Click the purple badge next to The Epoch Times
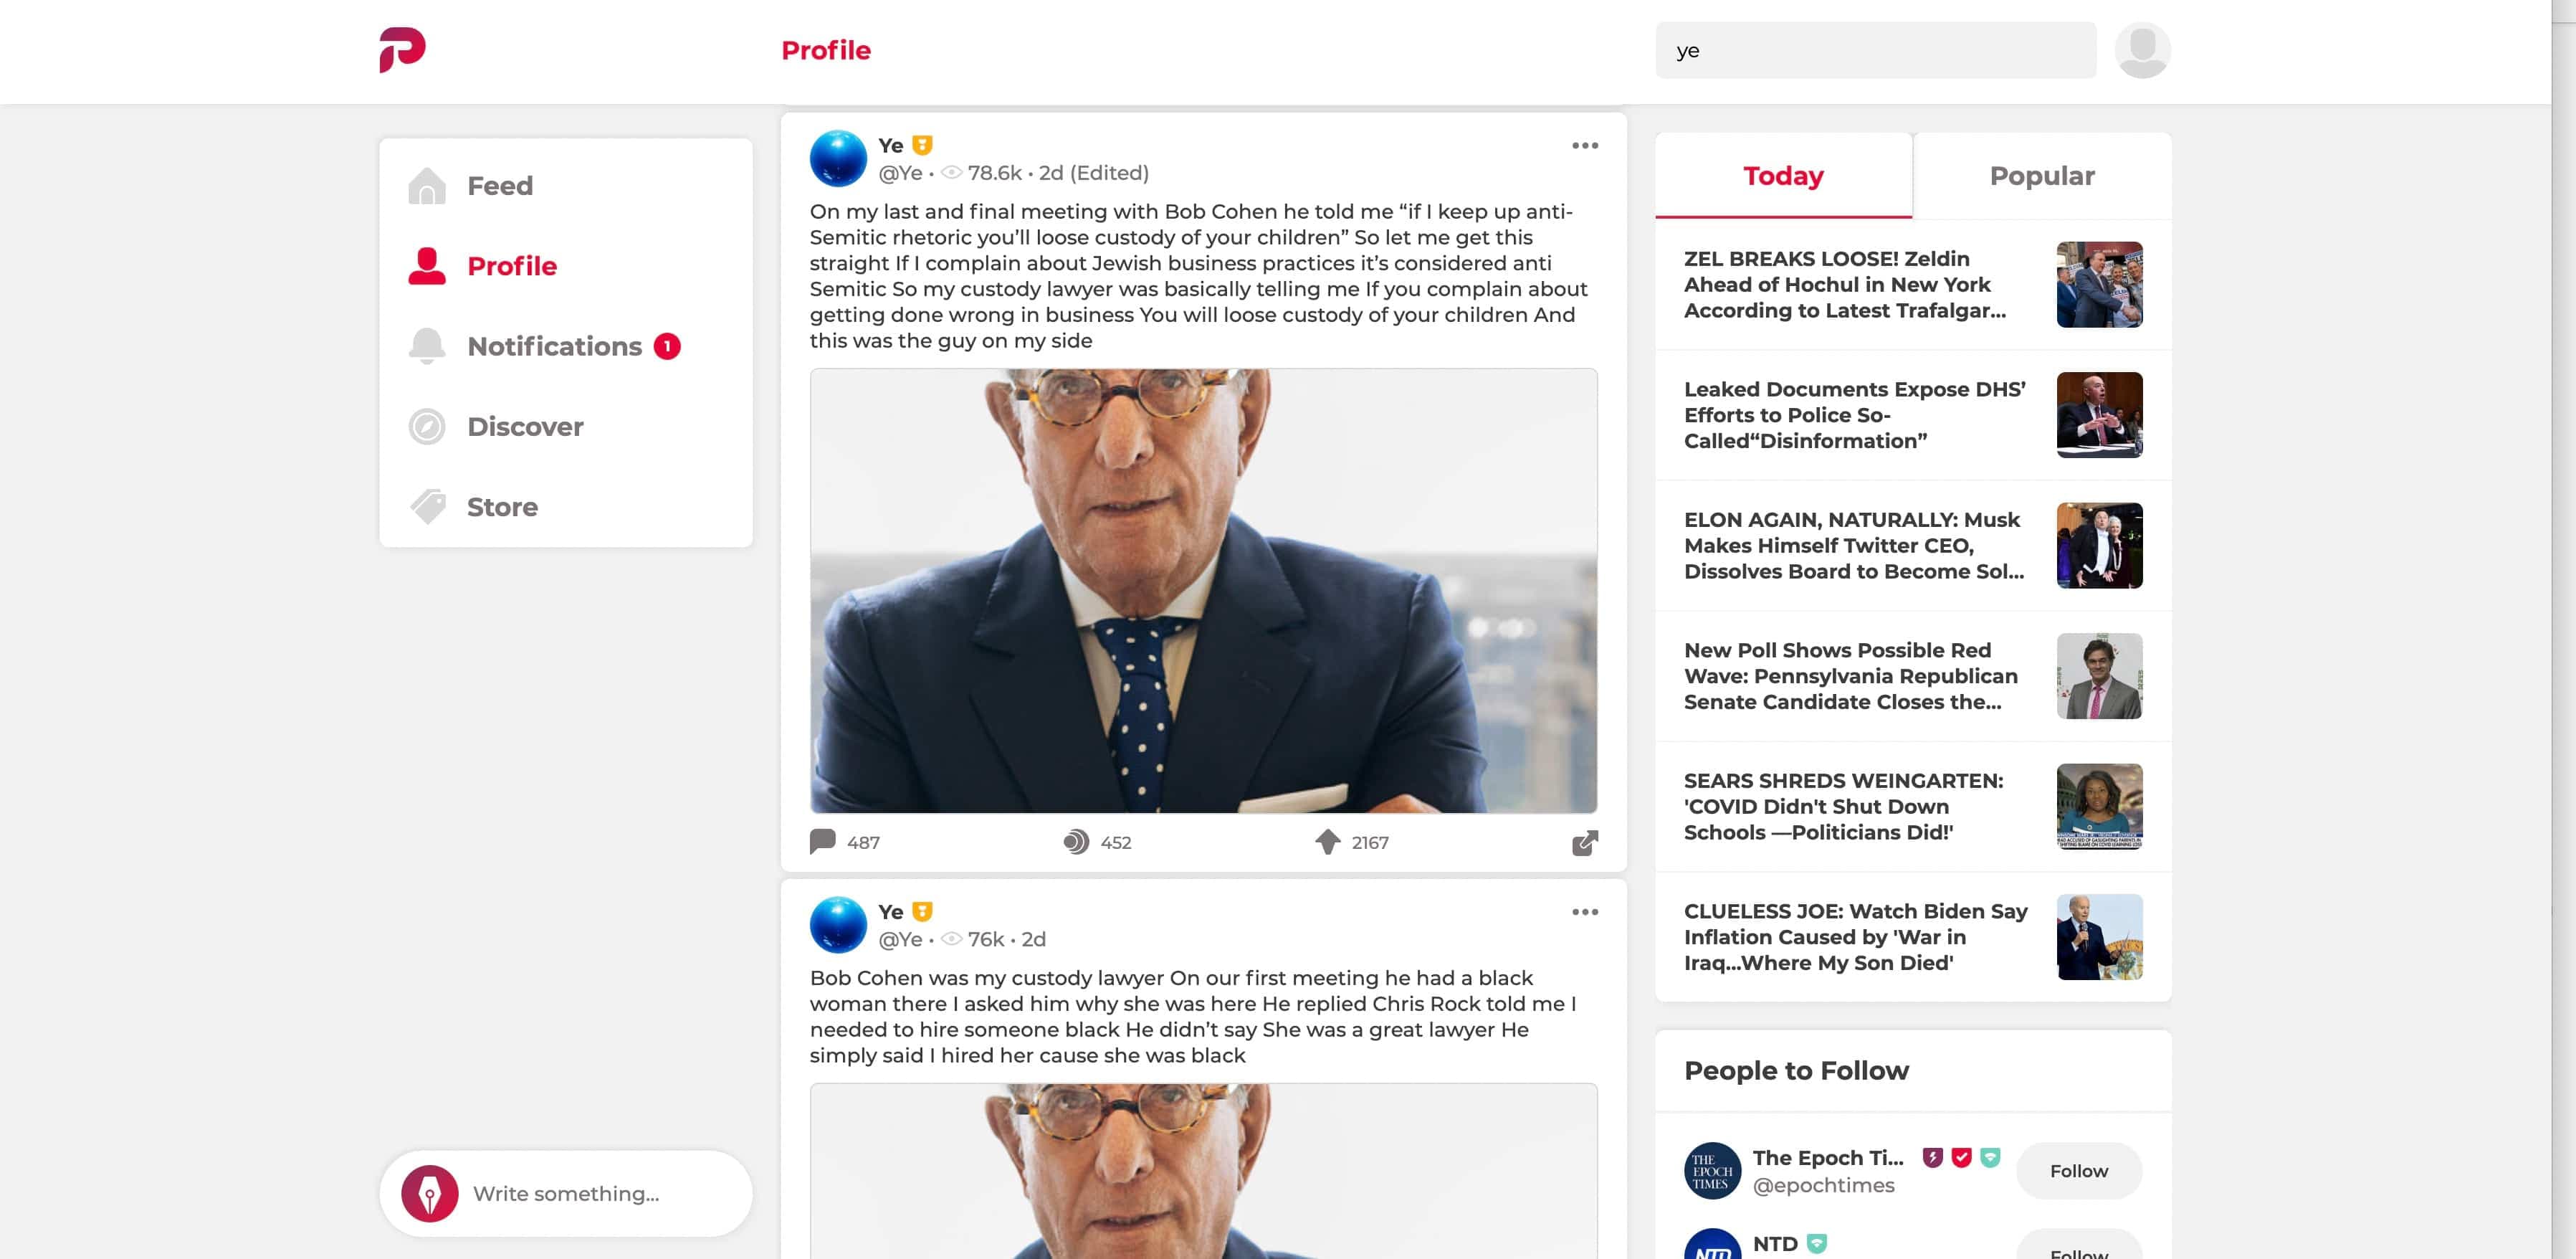Screen dimensions: 2576x1259 click(1933, 1157)
